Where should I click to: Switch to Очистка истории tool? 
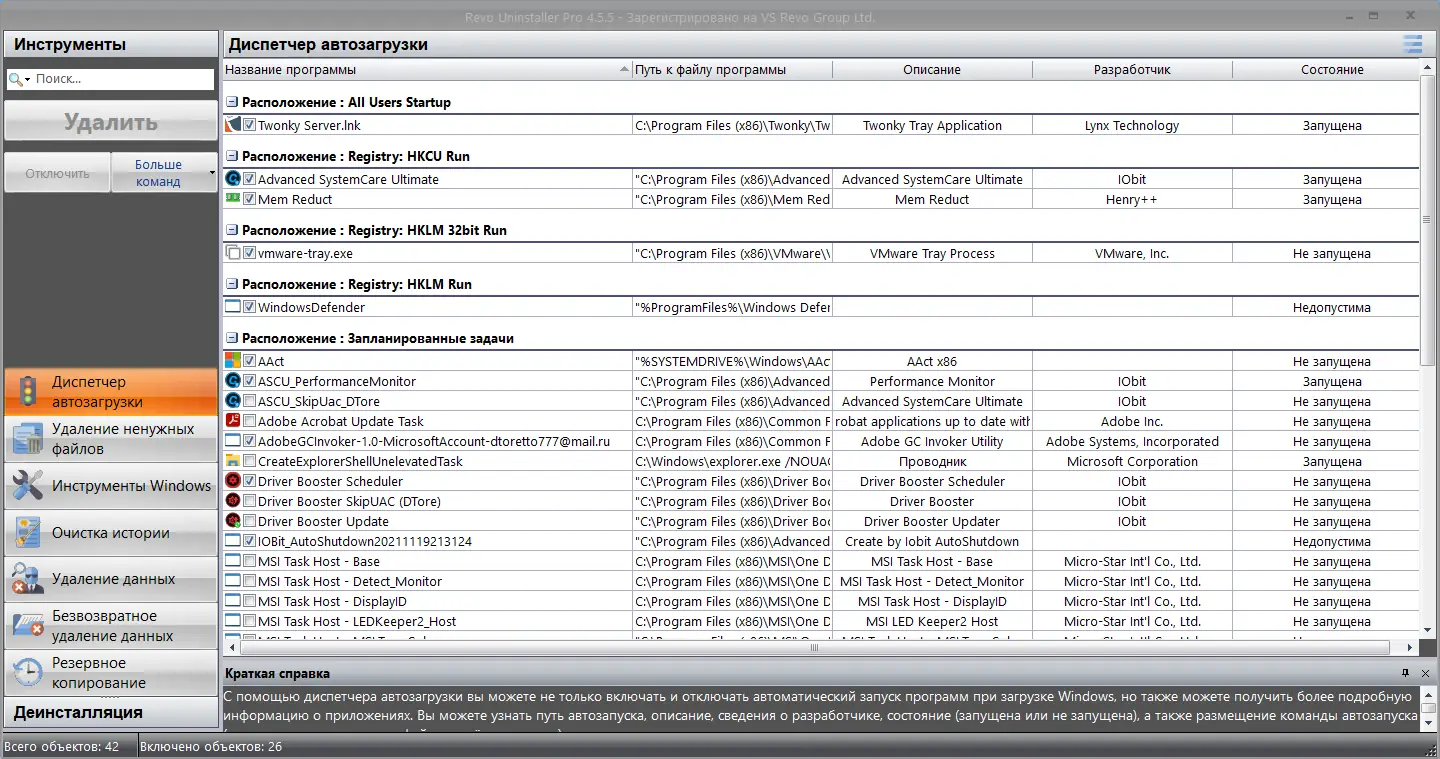110,533
